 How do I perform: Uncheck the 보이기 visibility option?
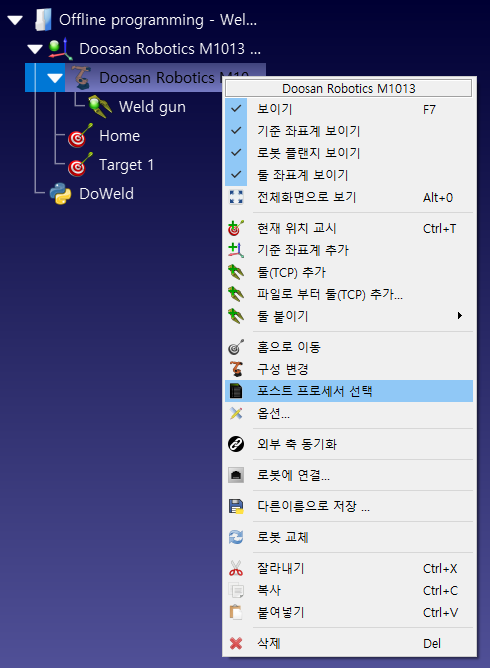click(x=236, y=109)
